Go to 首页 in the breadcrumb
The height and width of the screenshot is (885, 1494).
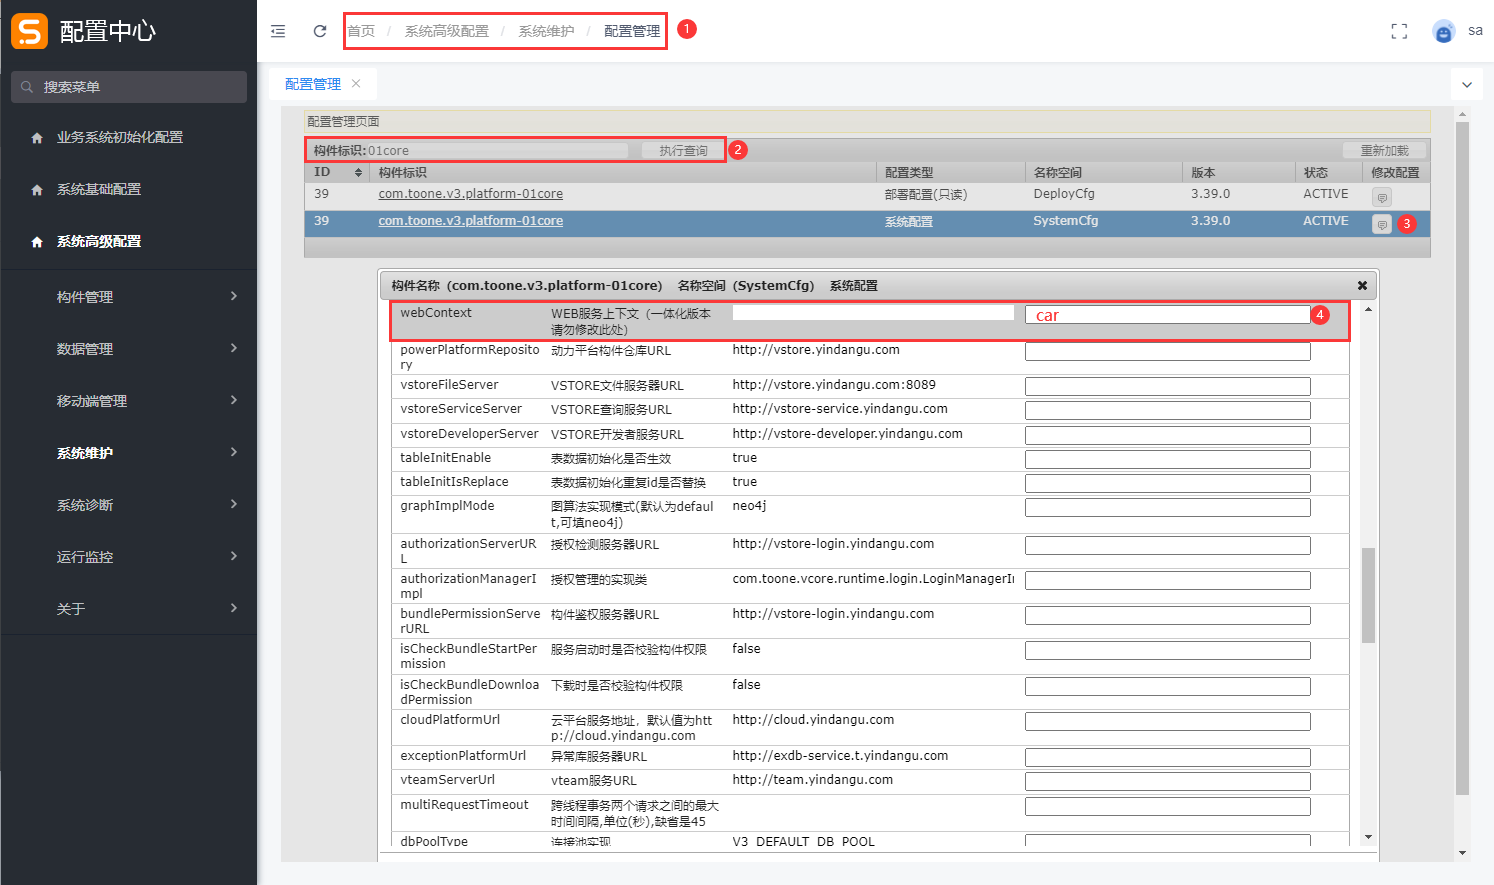361,31
